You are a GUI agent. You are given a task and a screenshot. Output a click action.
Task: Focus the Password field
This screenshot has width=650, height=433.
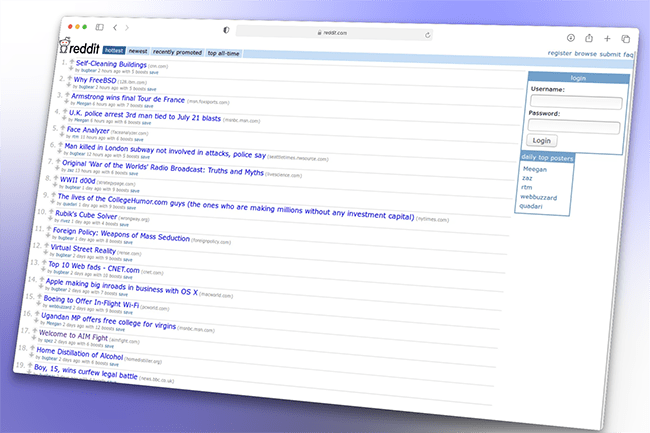click(x=574, y=127)
